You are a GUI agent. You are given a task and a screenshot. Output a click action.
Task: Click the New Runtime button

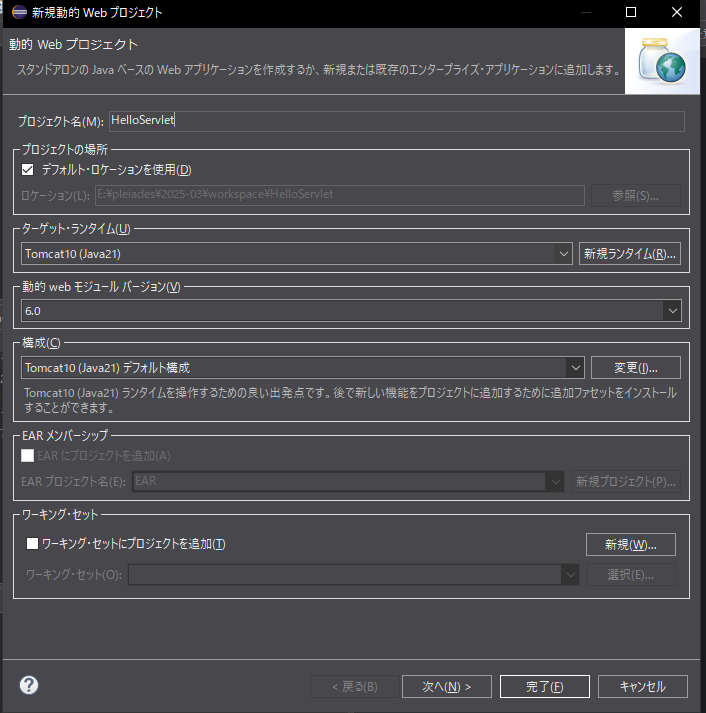pos(630,254)
